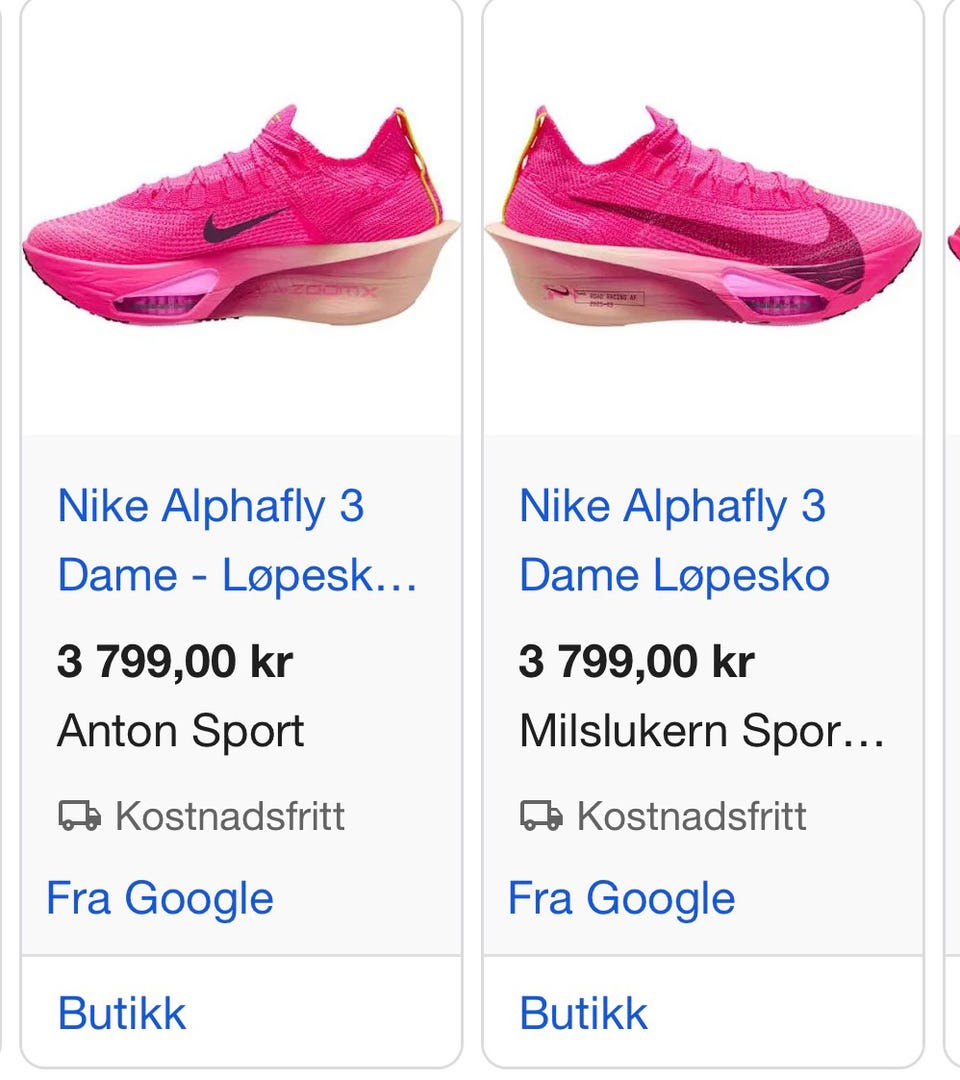Open the Anton Sport pink shoe image
This screenshot has width=960, height=1080.
[241, 217]
